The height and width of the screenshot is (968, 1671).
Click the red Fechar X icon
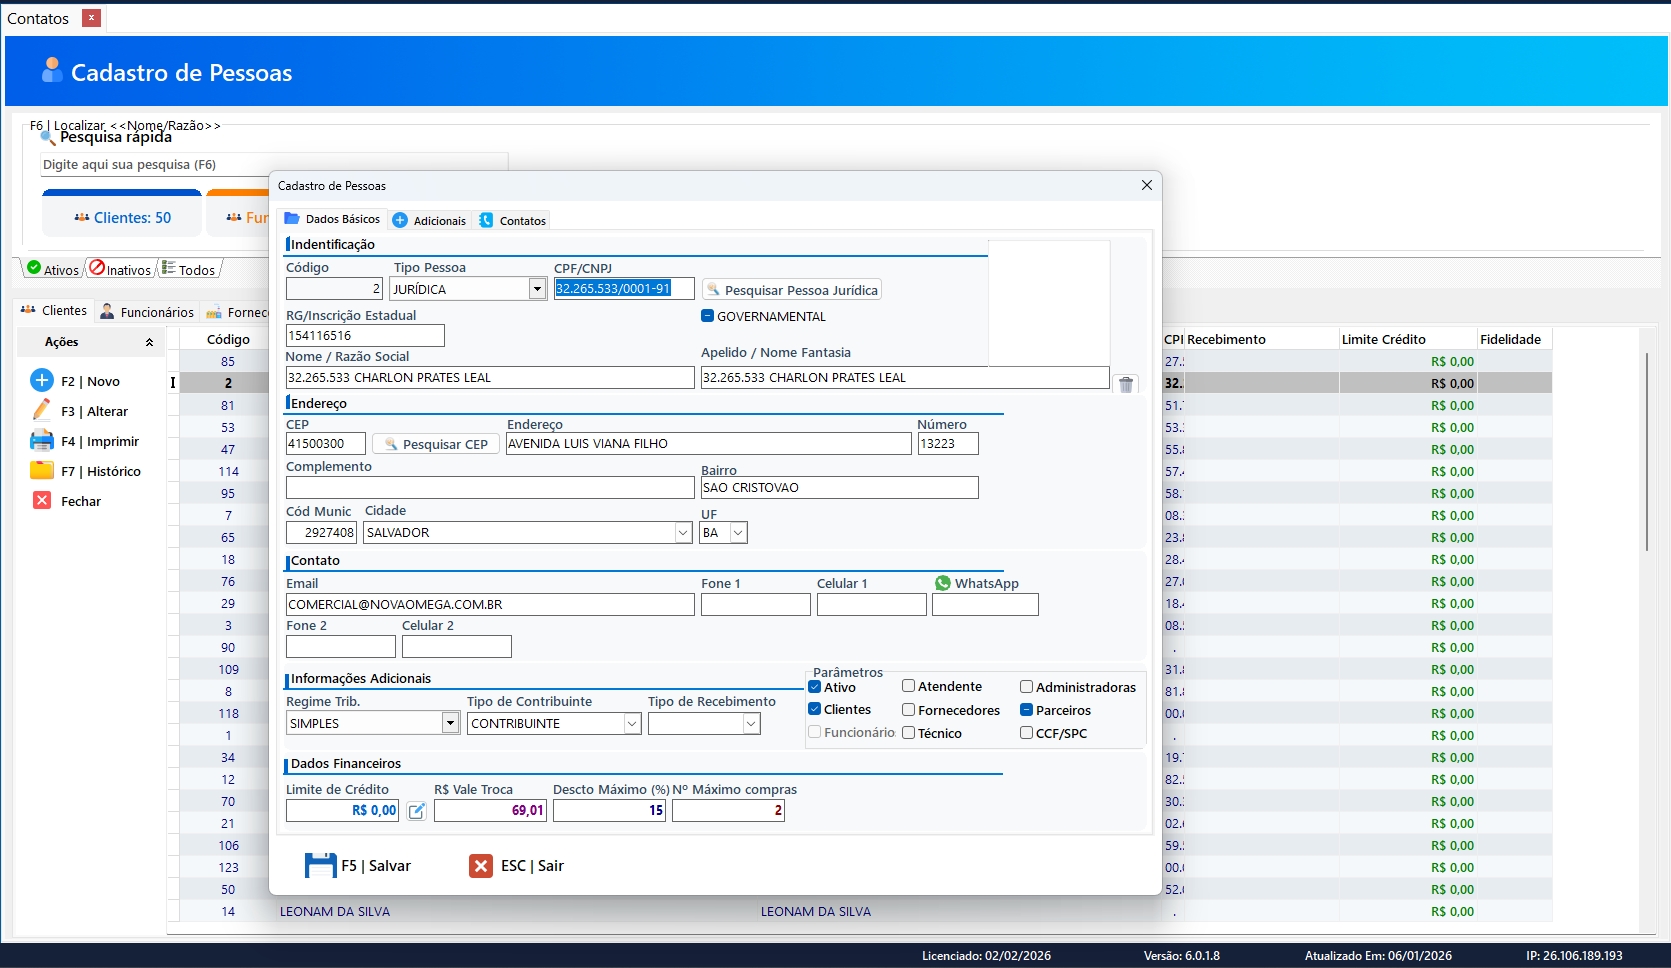coord(42,500)
